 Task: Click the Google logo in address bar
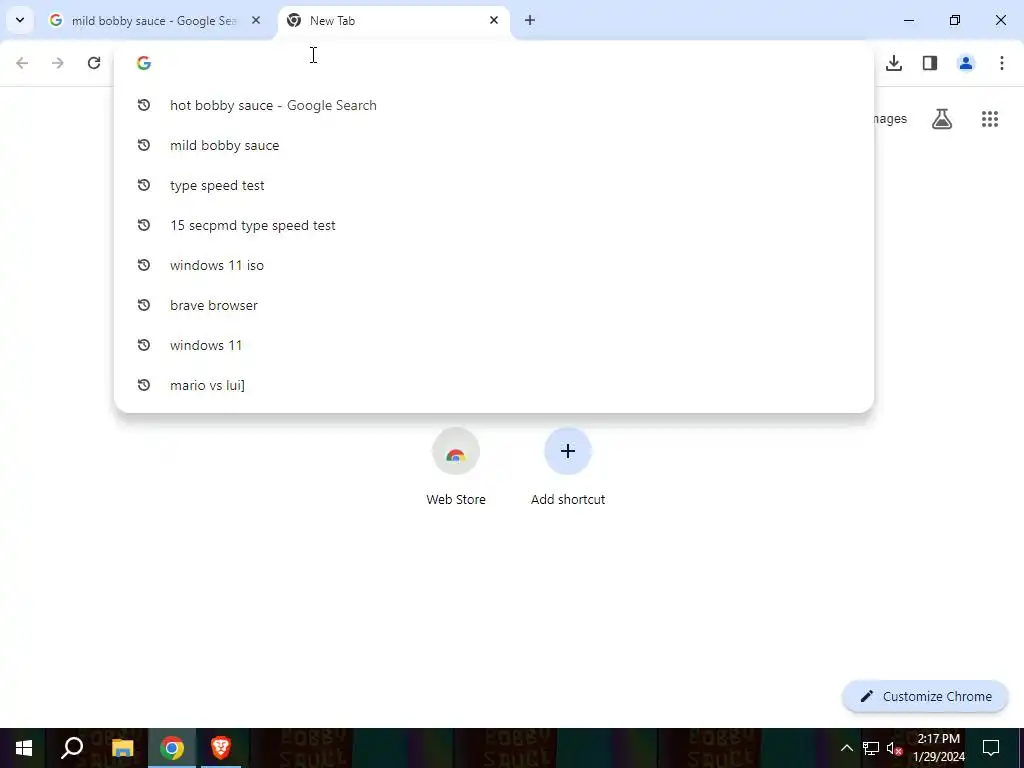pyautogui.click(x=144, y=63)
